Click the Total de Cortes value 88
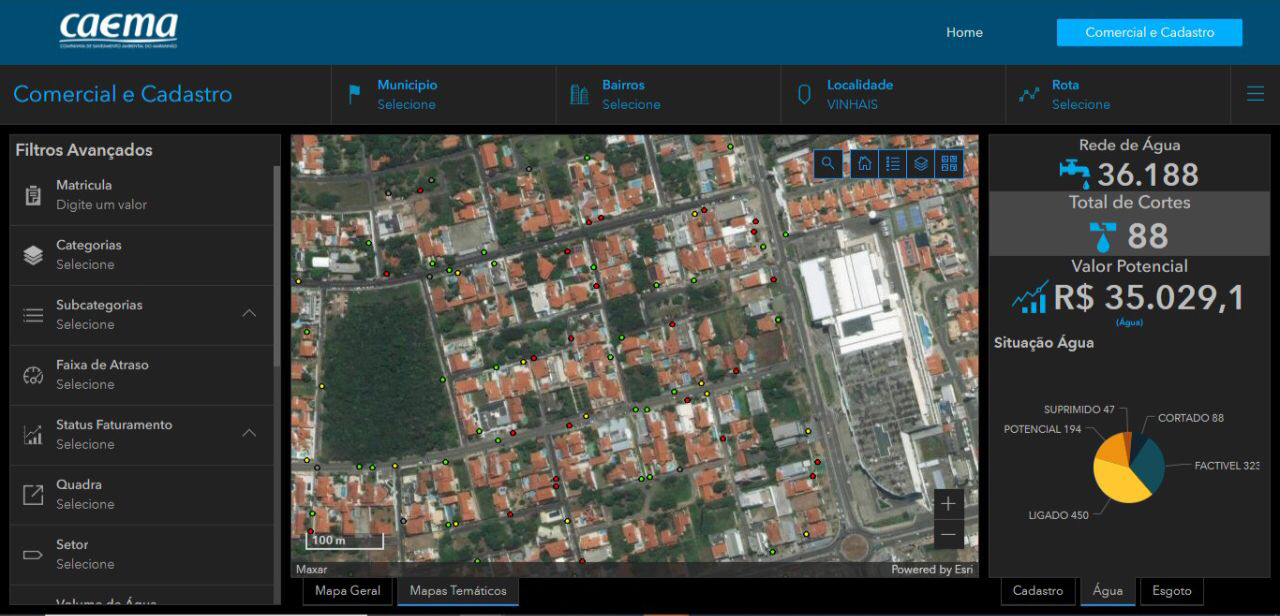Image resolution: width=1280 pixels, height=616 pixels. click(1148, 236)
